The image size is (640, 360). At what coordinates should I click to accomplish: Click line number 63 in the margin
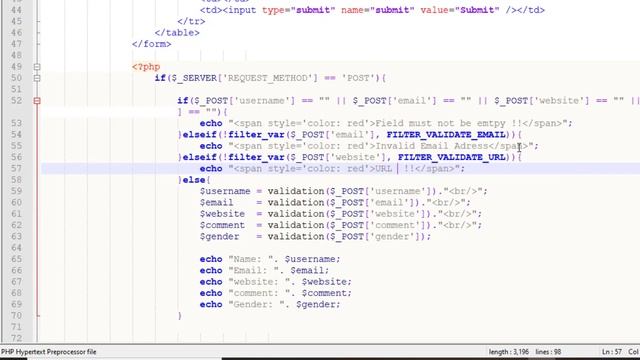(16, 236)
